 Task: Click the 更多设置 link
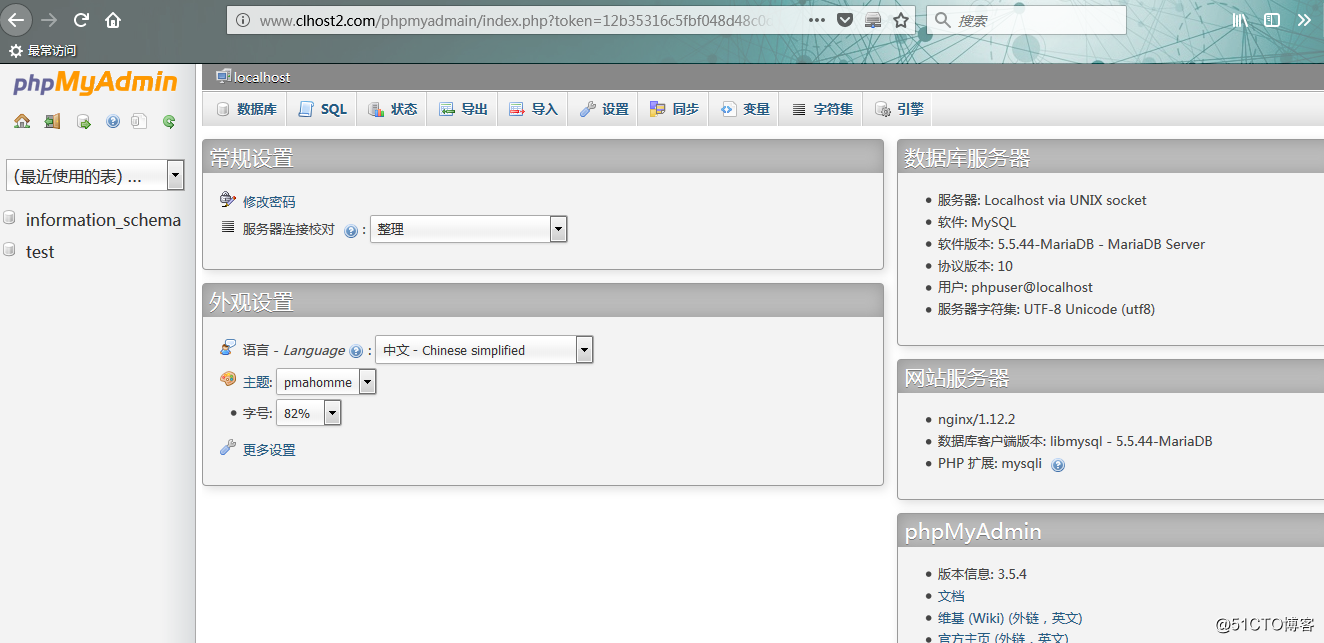[x=269, y=450]
